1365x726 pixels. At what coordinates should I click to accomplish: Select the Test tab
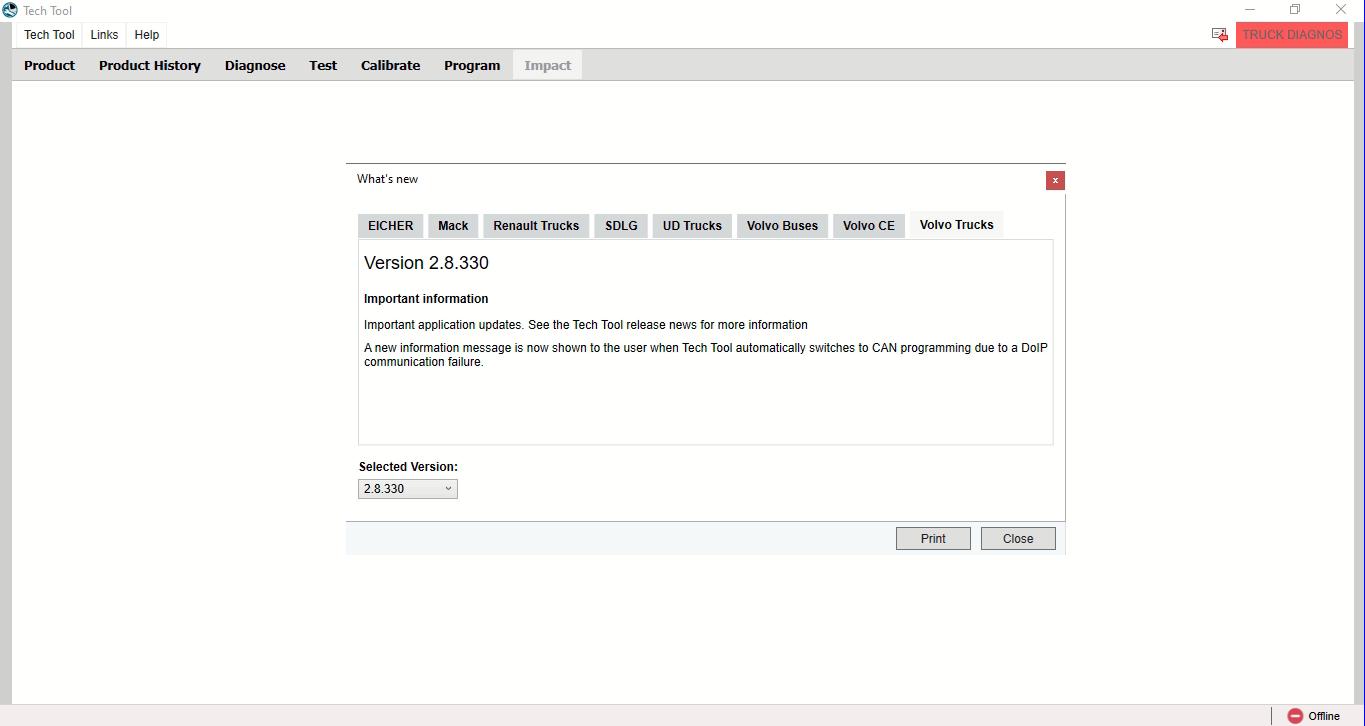(323, 66)
